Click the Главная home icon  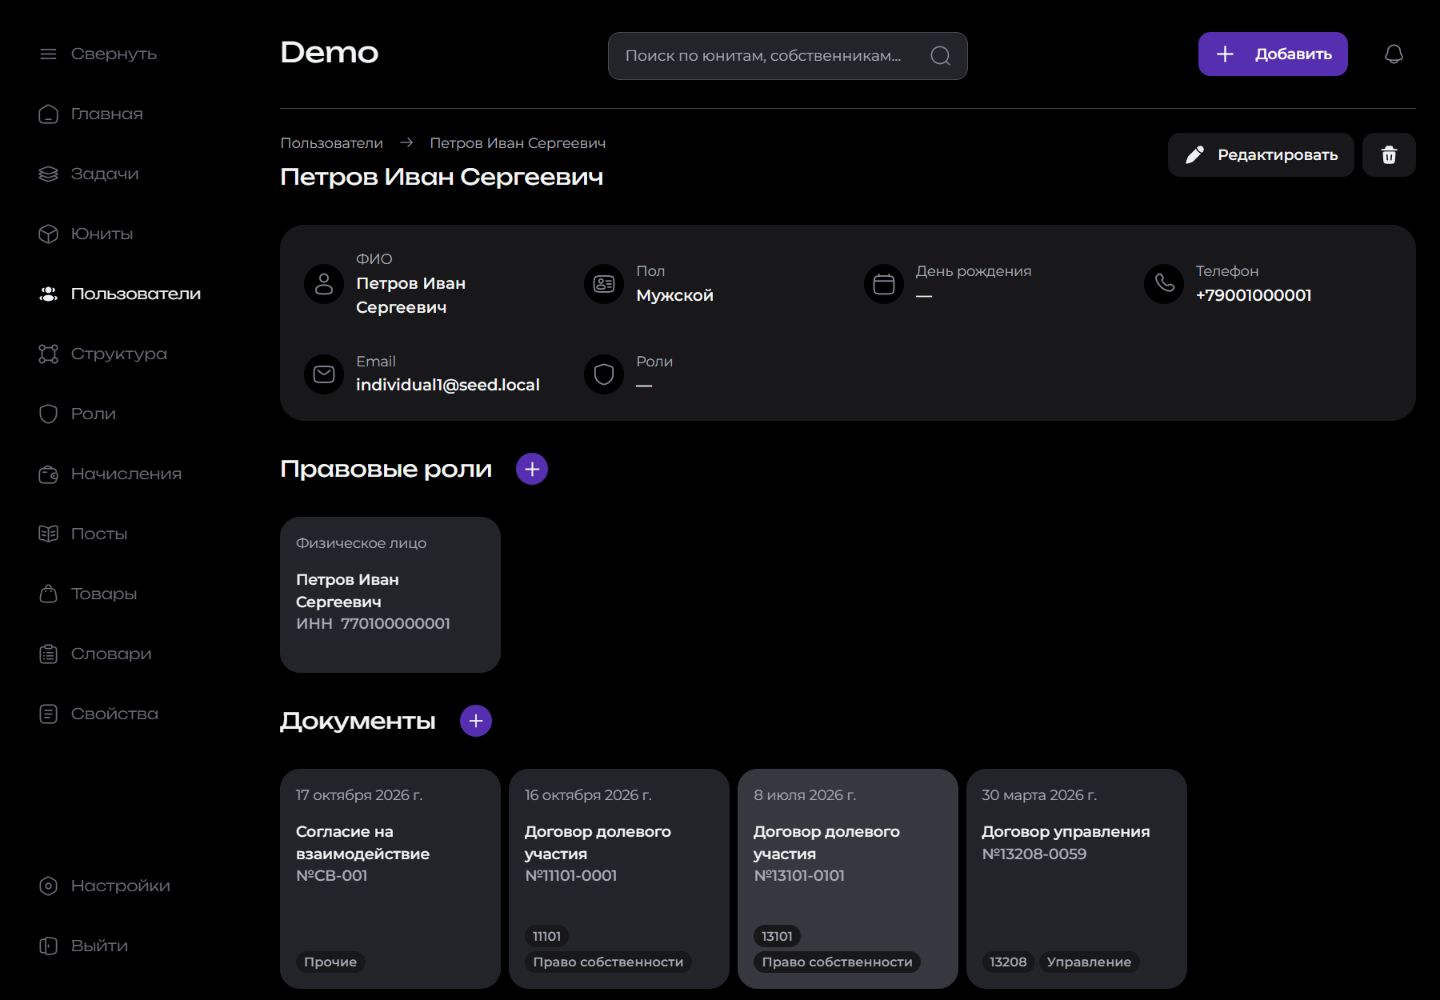48,114
